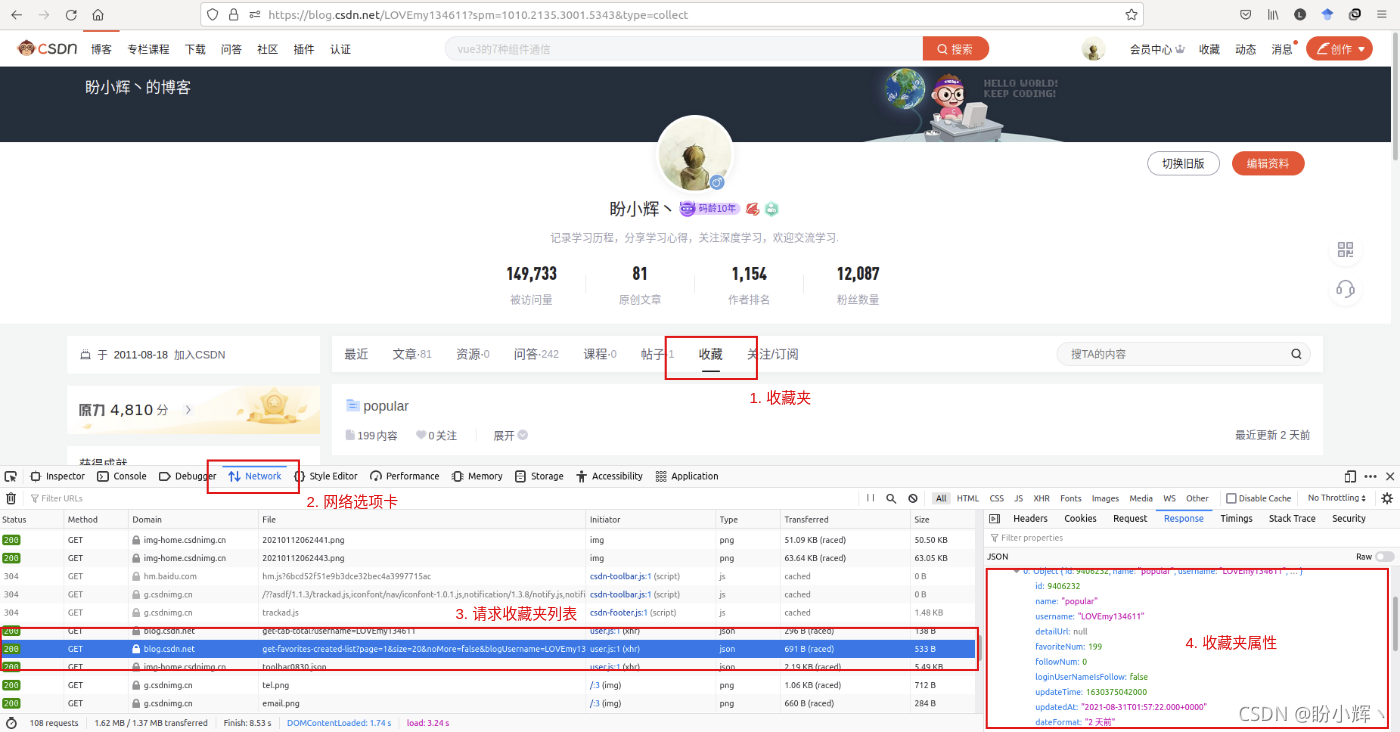Expand the popular folder with 展开
Viewport: 1400px width, 732px height.
(x=510, y=436)
